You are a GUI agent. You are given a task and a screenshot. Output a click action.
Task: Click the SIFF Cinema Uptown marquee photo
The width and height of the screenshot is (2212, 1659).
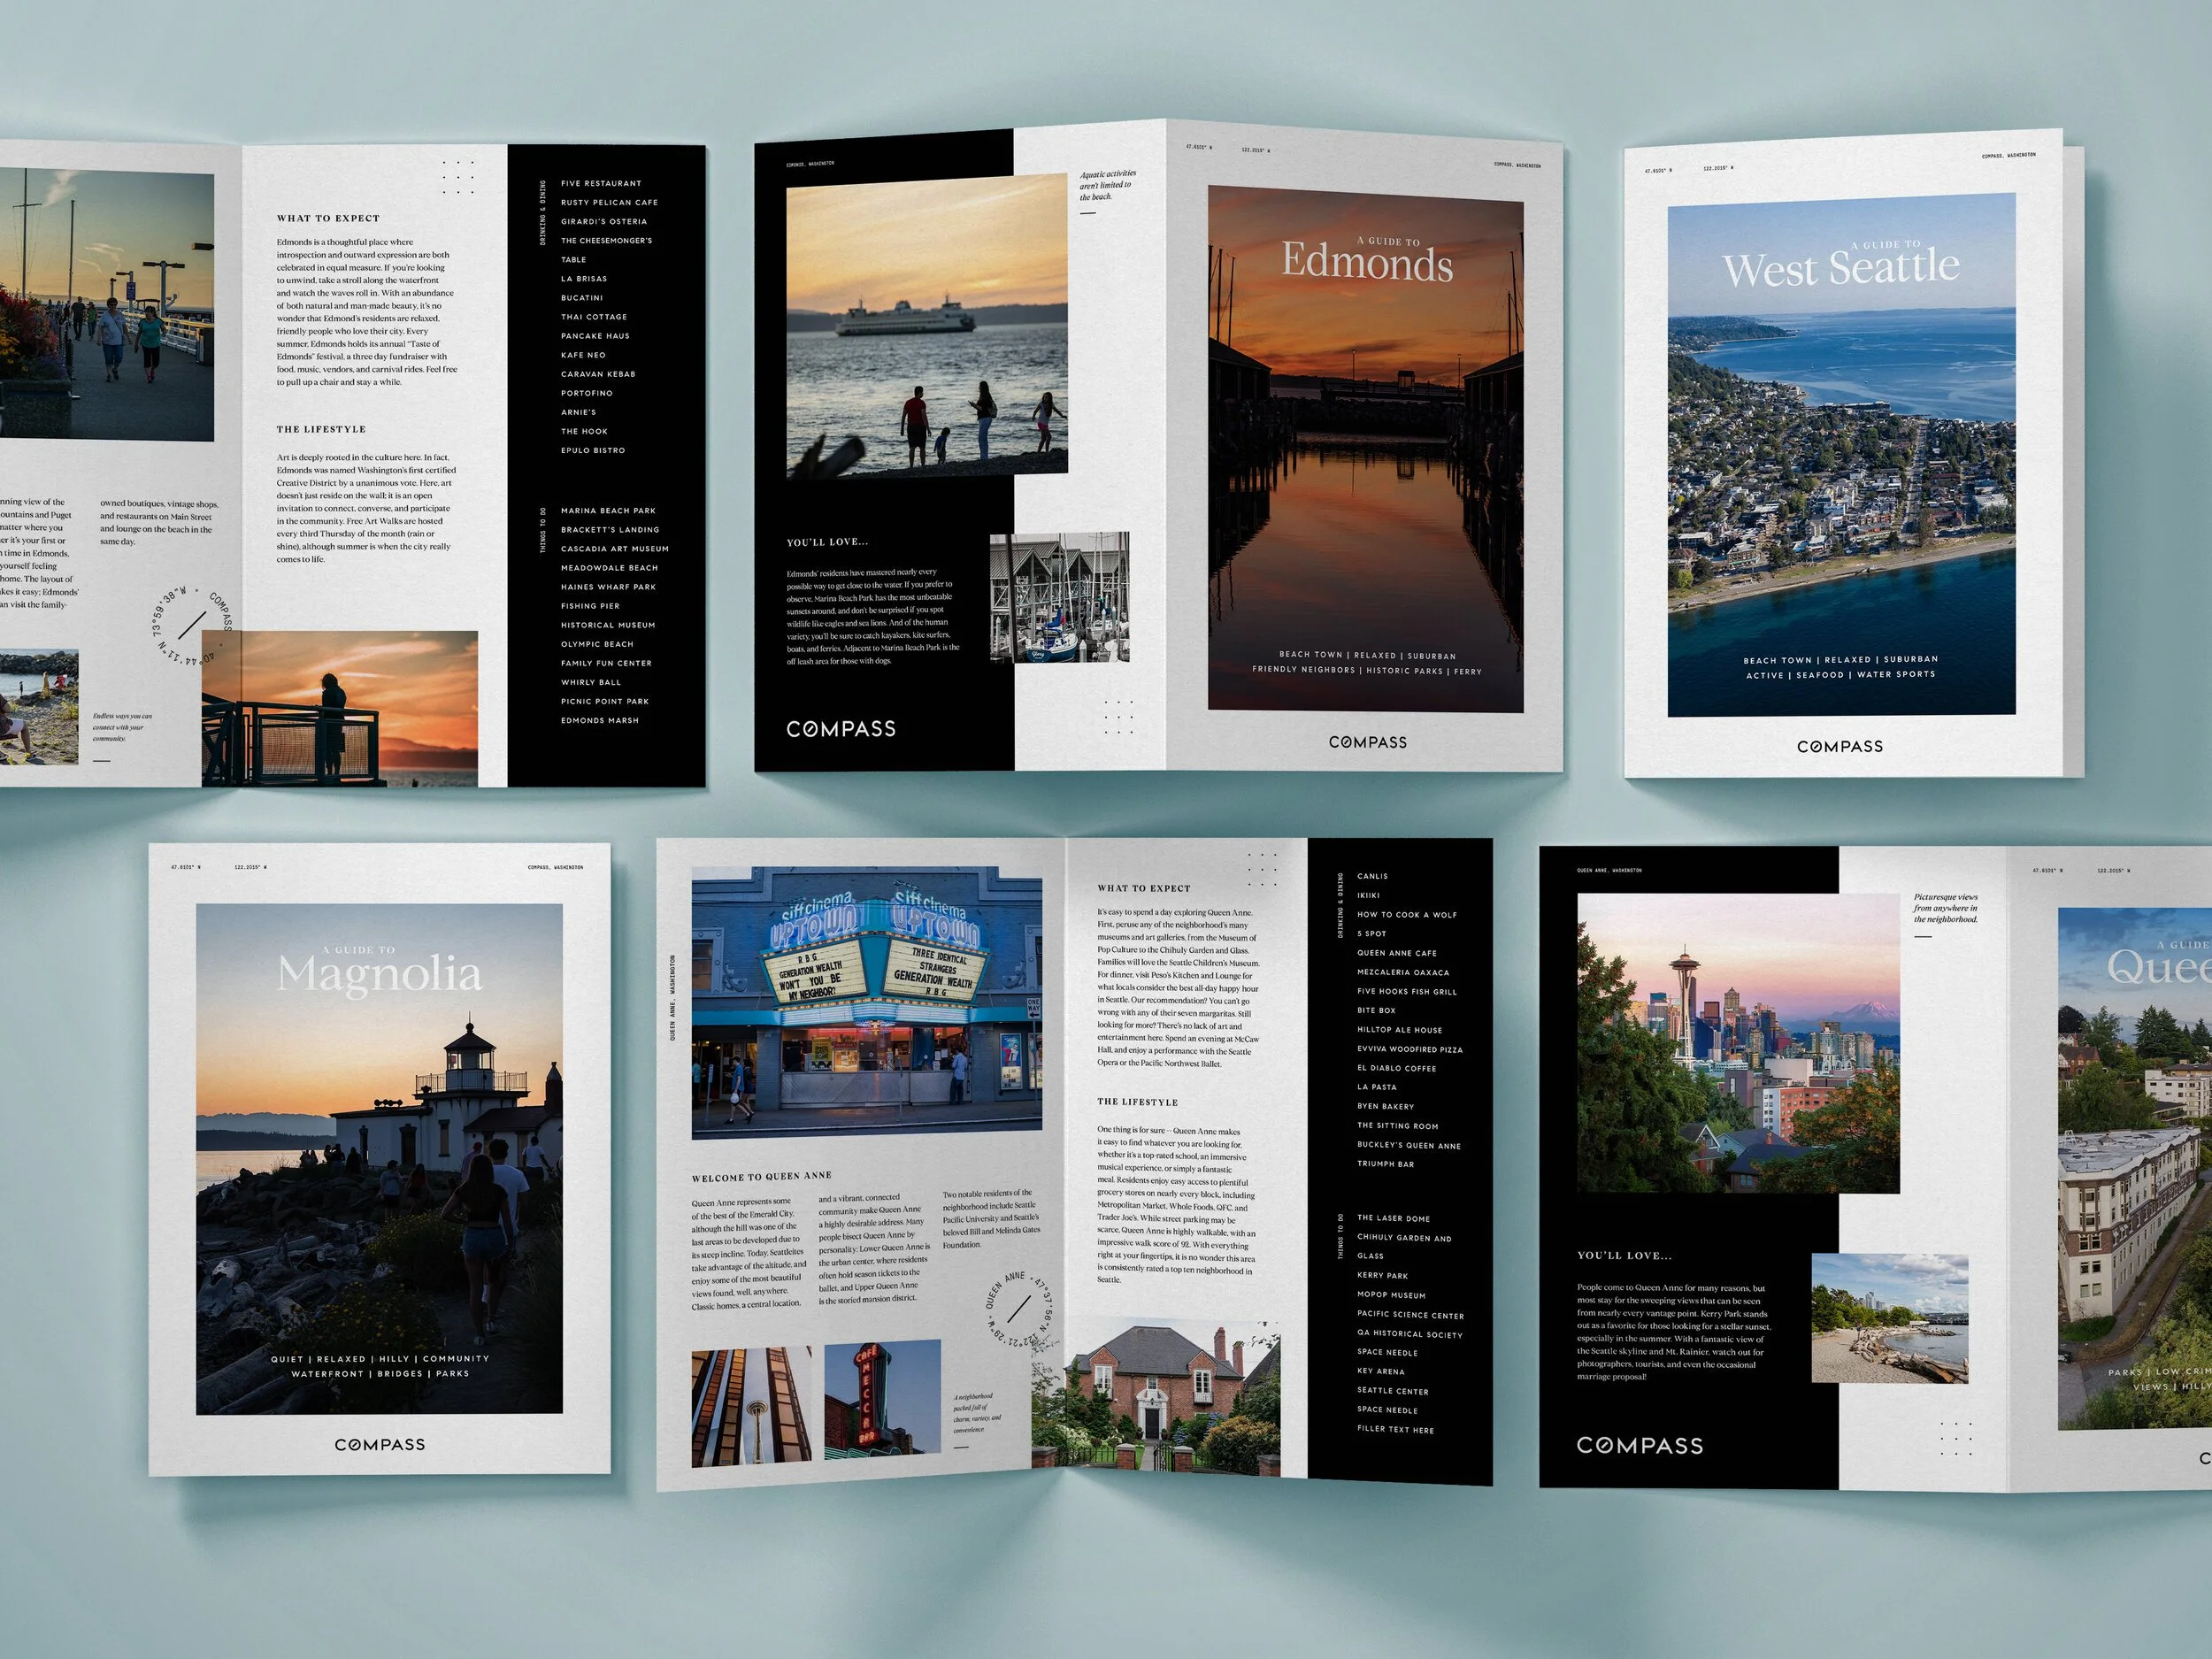(x=866, y=1002)
